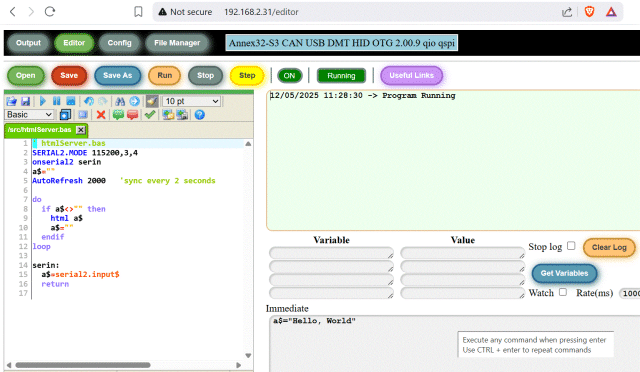Click the greyed redo arrow icon
Screen dimensions: 640x372
pos(102,101)
